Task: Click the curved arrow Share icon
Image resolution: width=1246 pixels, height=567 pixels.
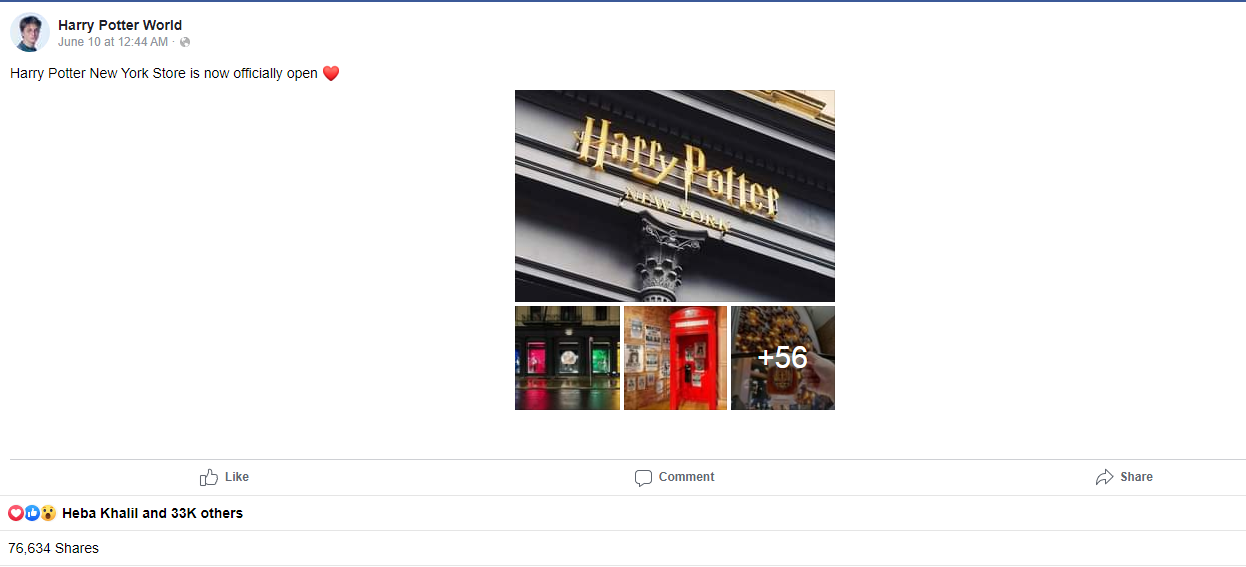Action: pos(1104,477)
